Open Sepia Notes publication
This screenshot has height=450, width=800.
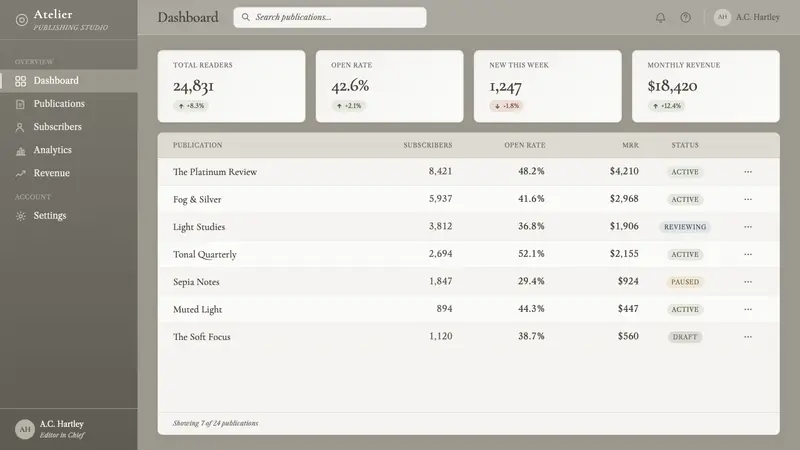point(196,282)
